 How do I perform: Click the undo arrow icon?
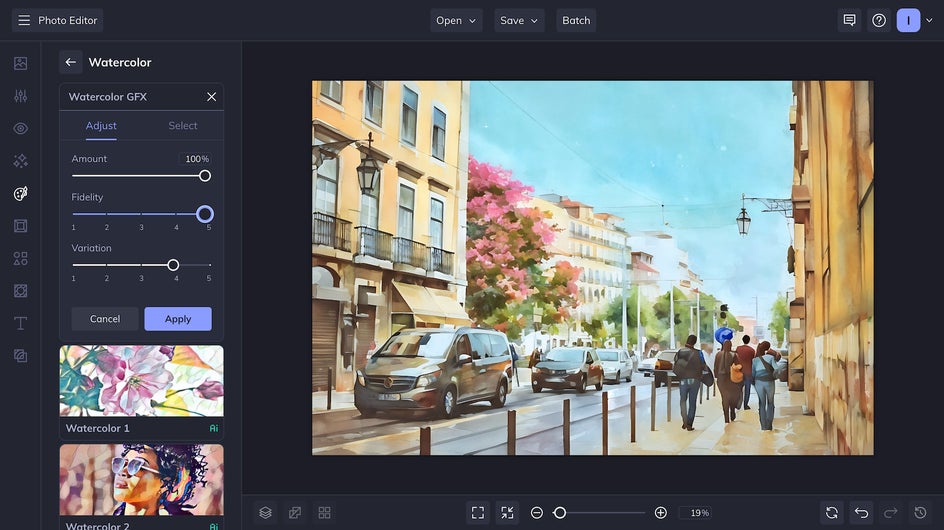861,512
